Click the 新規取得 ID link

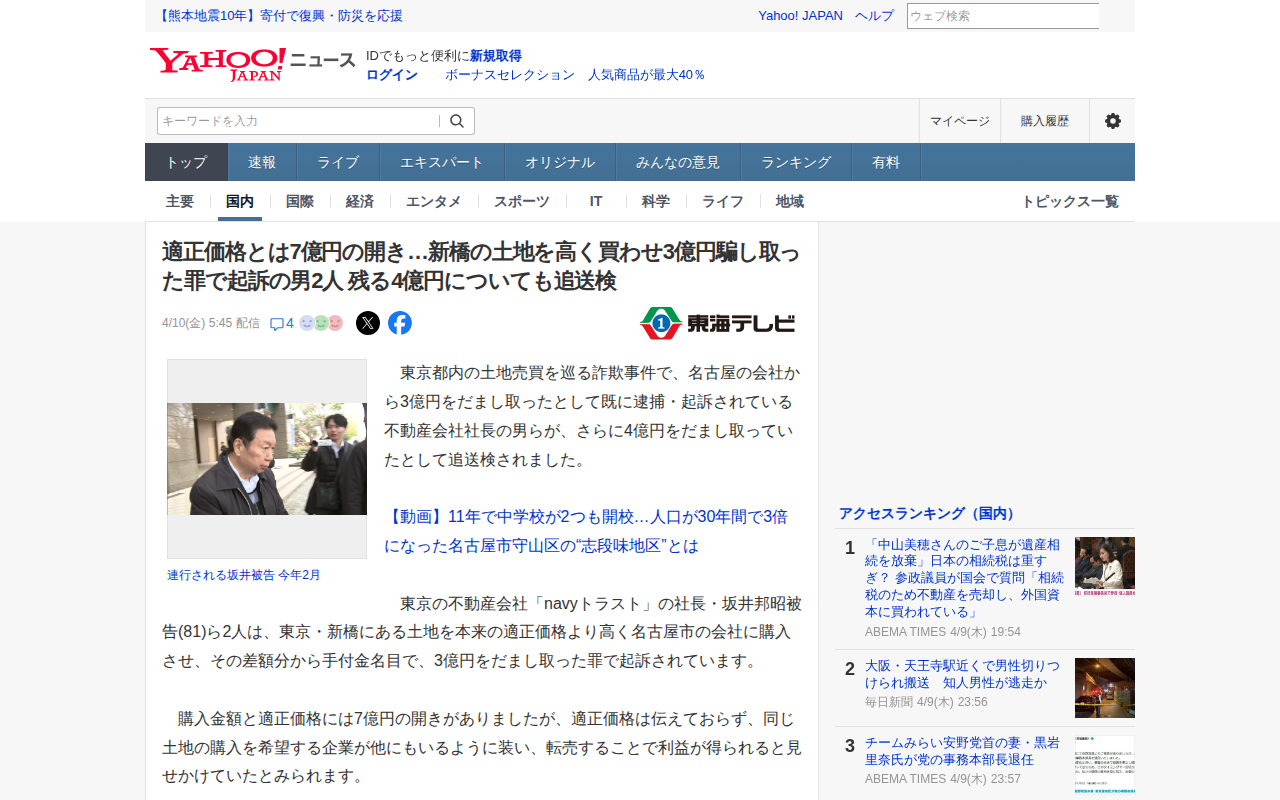[496, 56]
